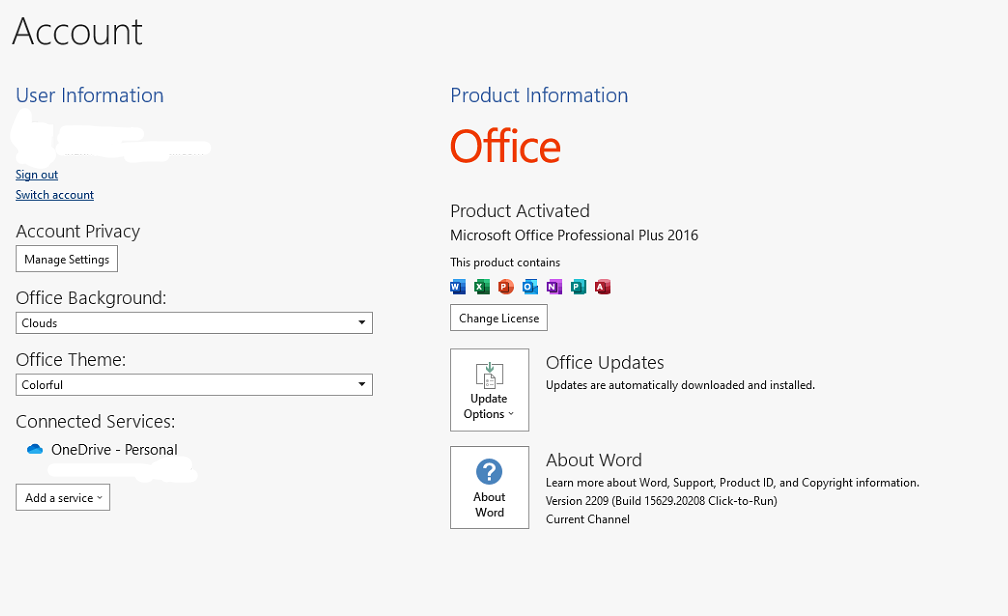This screenshot has width=1008, height=616.
Task: Select the Colorful theme field
Action: point(194,385)
